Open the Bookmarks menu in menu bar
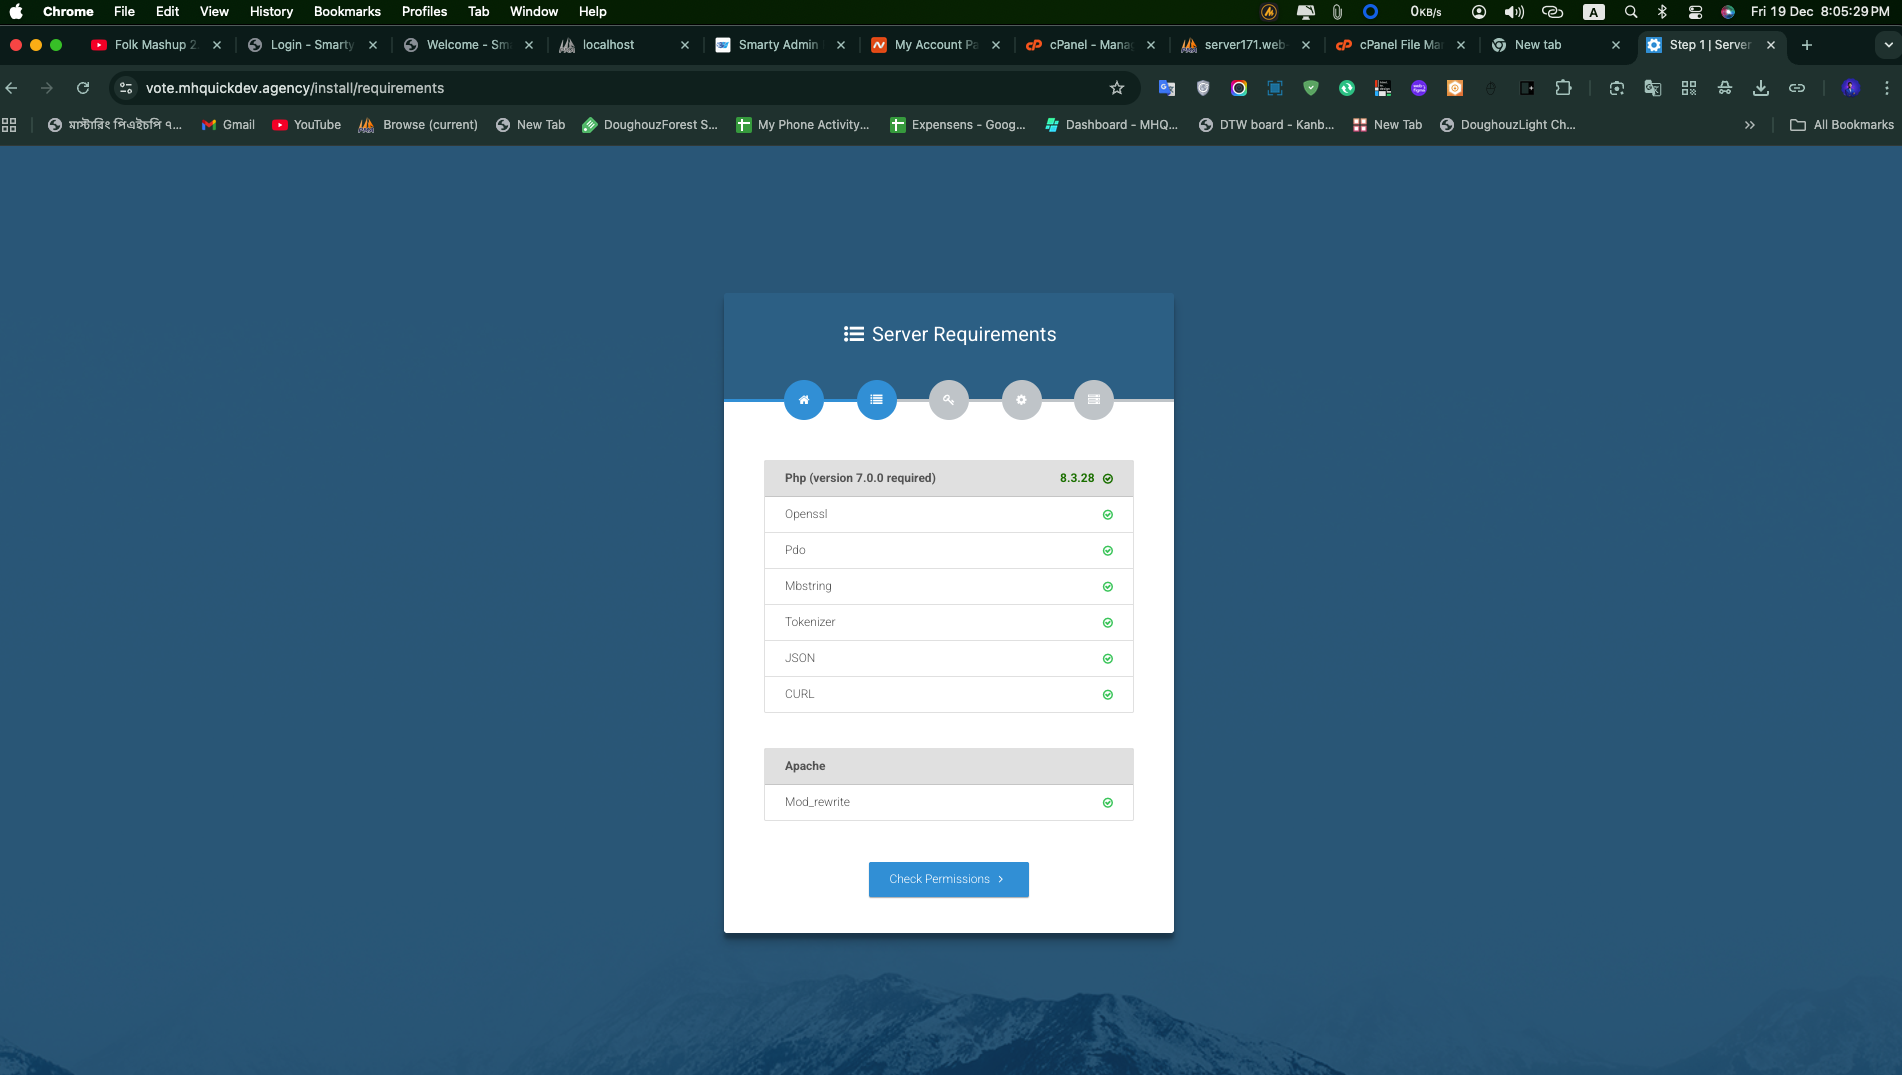 [347, 12]
